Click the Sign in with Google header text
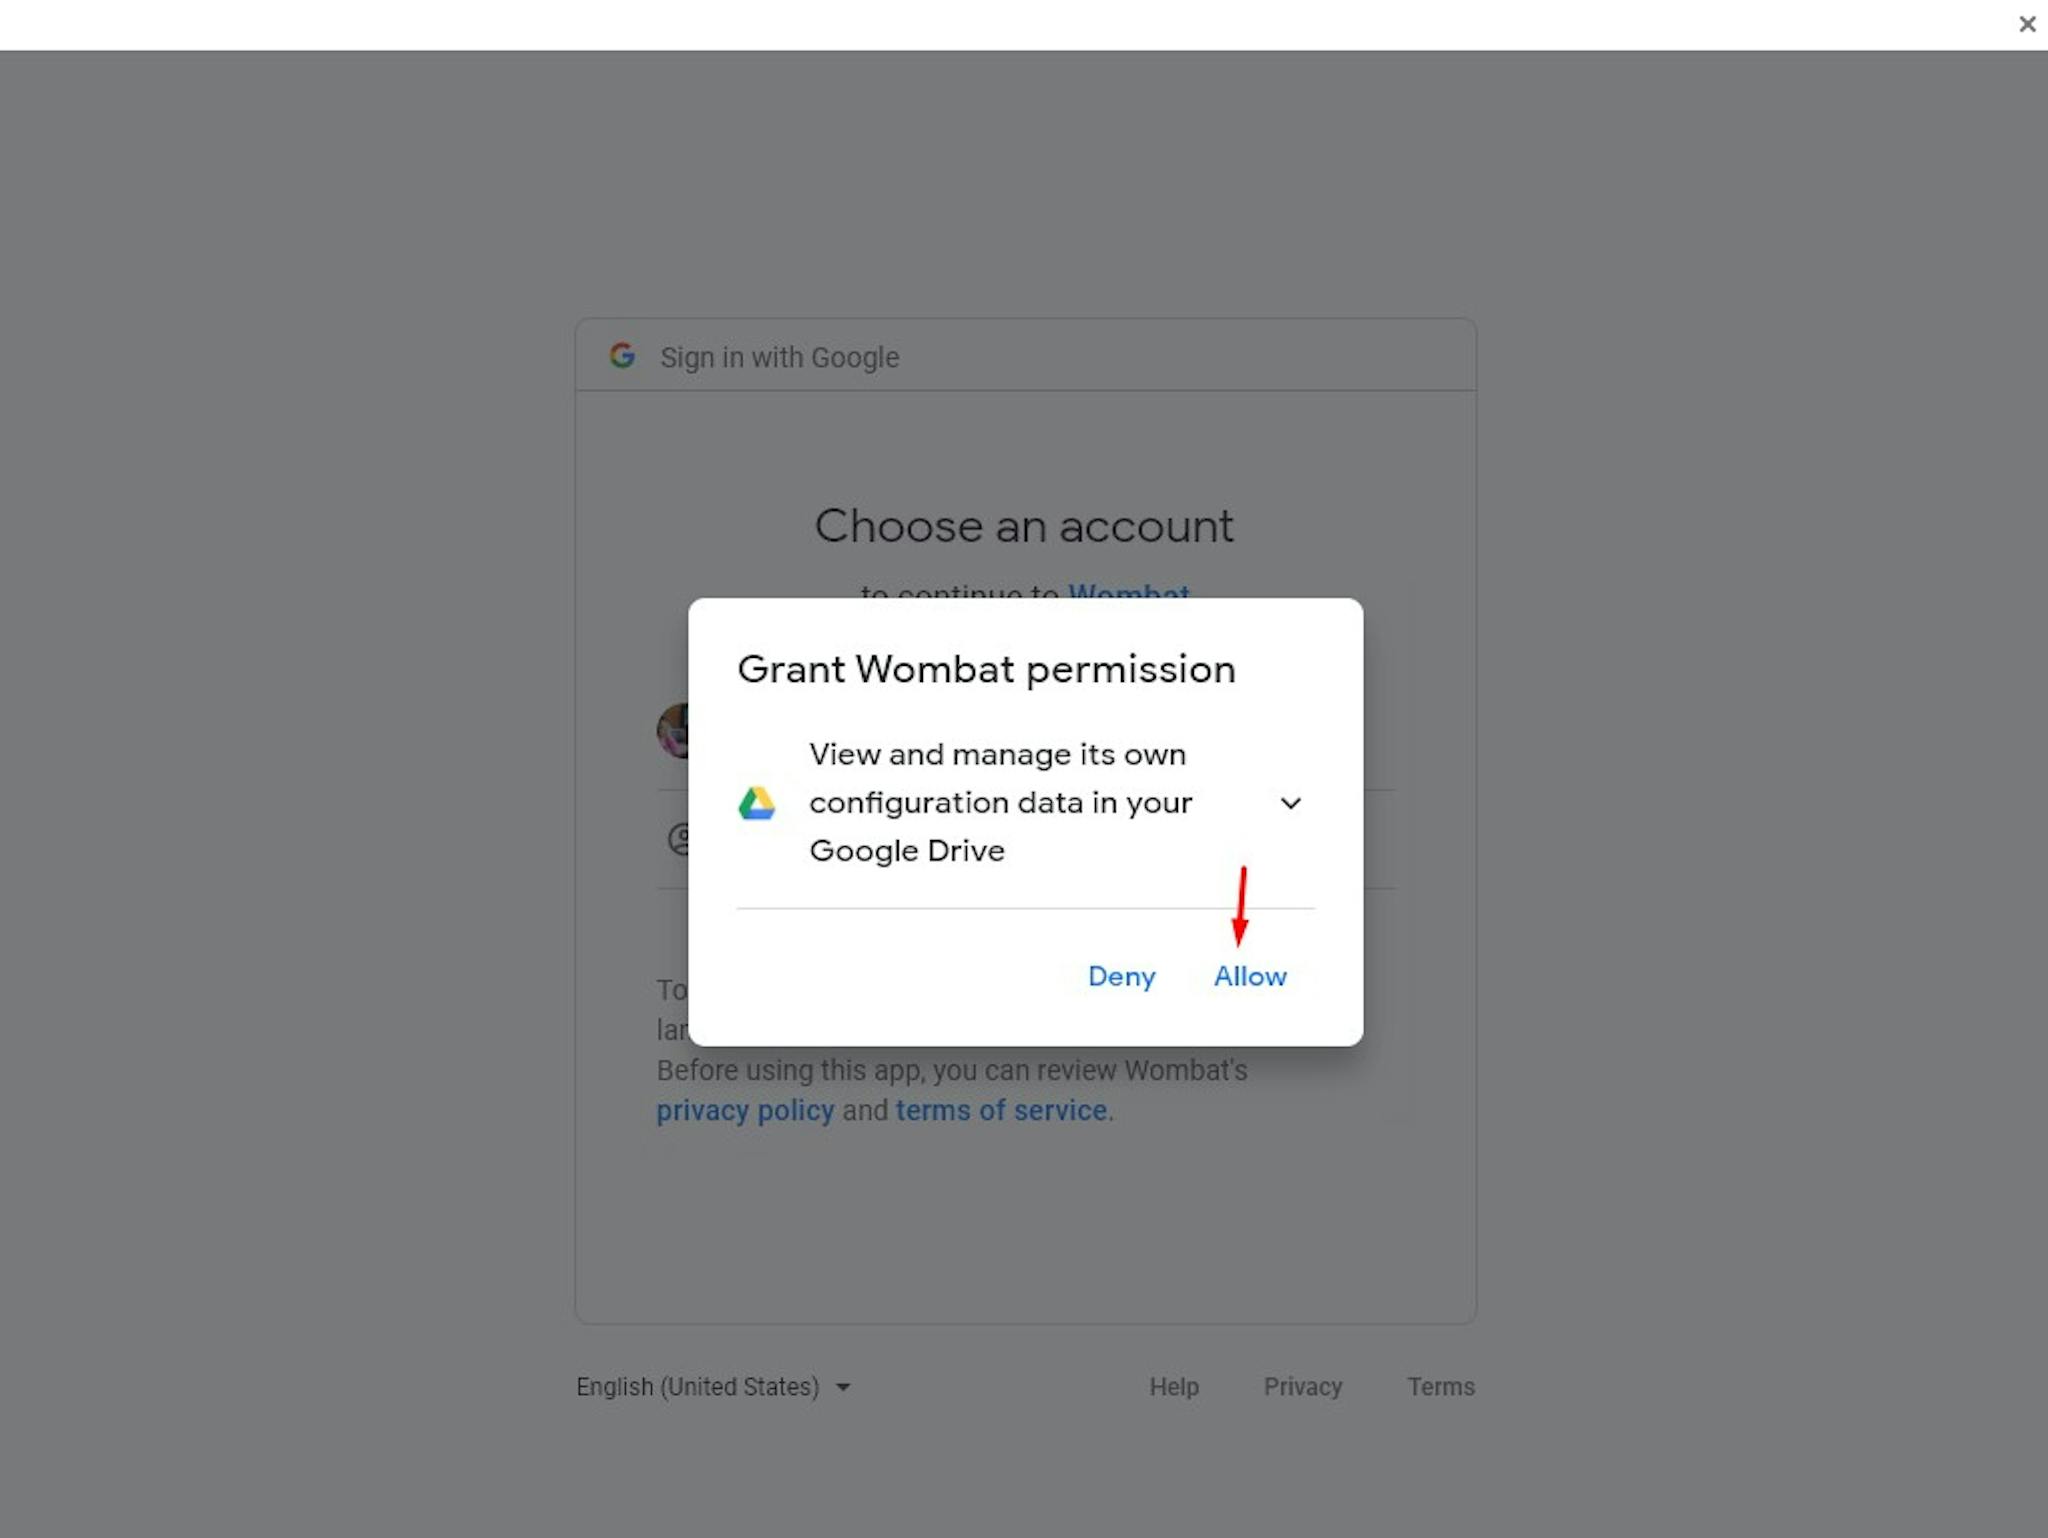The height and width of the screenshot is (1538, 2048). pyautogui.click(x=779, y=357)
